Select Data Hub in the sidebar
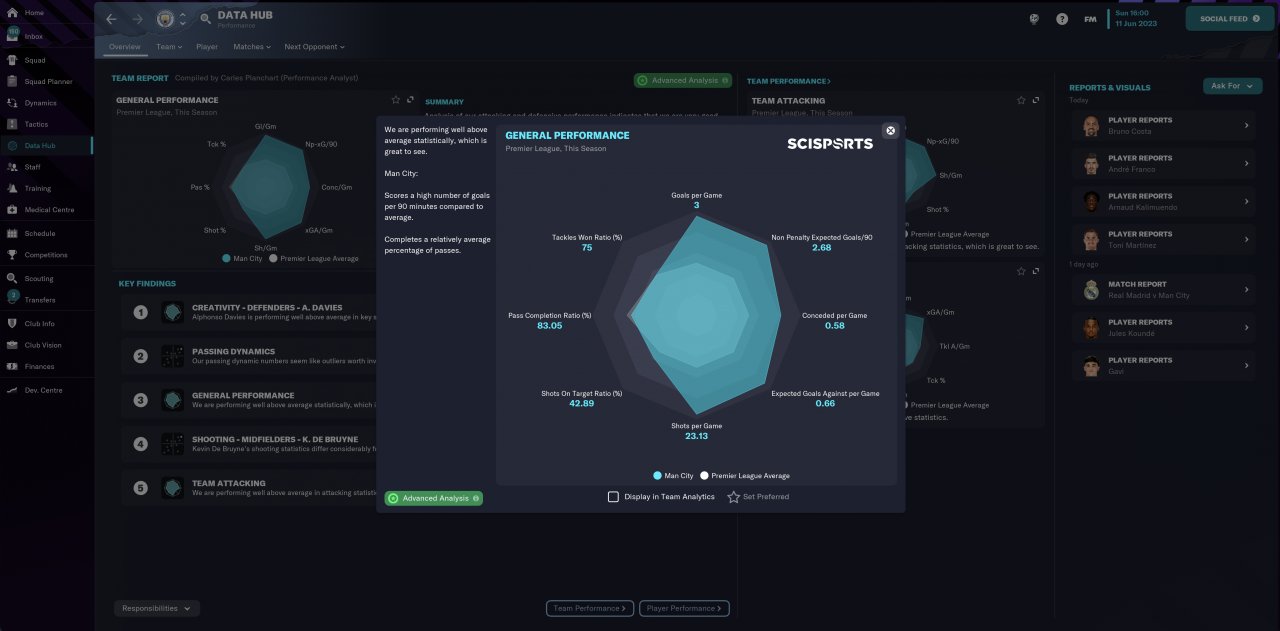This screenshot has width=1280, height=631. click(x=46, y=145)
